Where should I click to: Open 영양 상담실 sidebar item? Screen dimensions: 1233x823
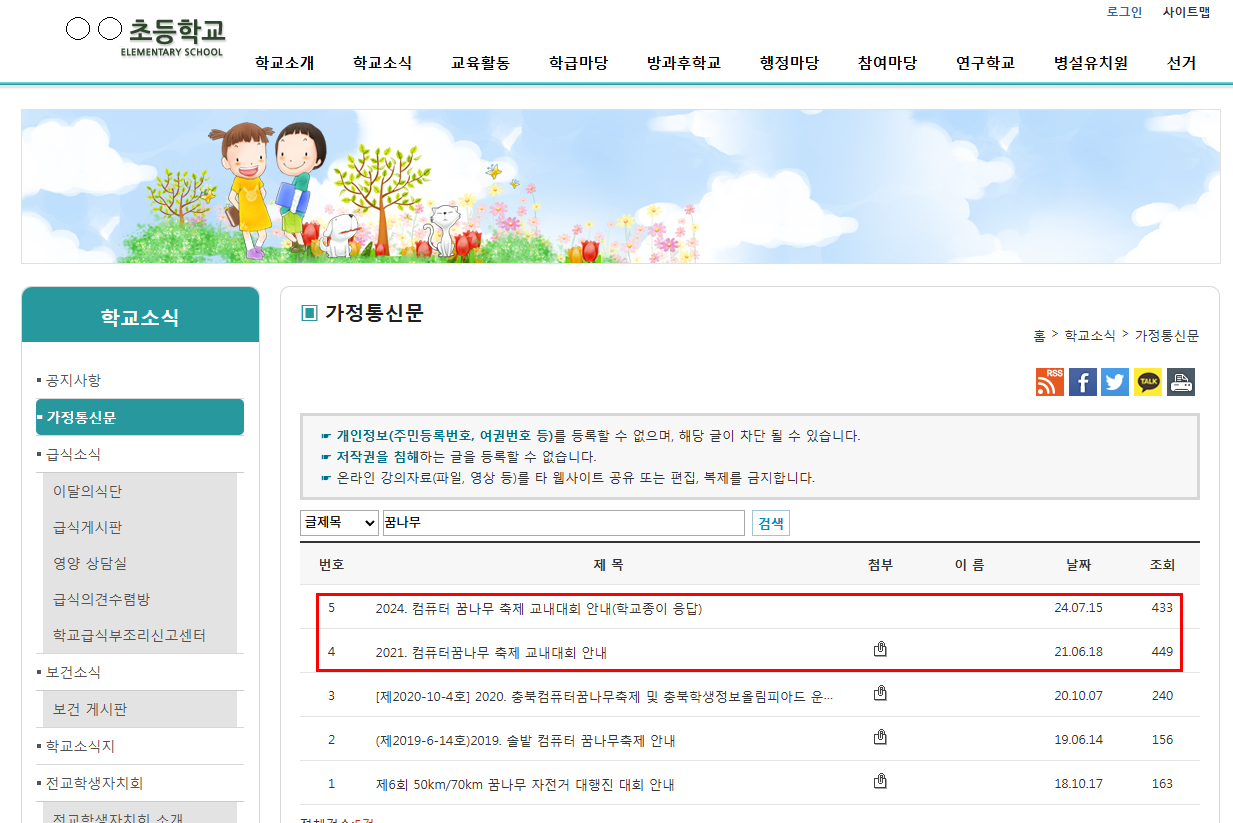point(90,563)
